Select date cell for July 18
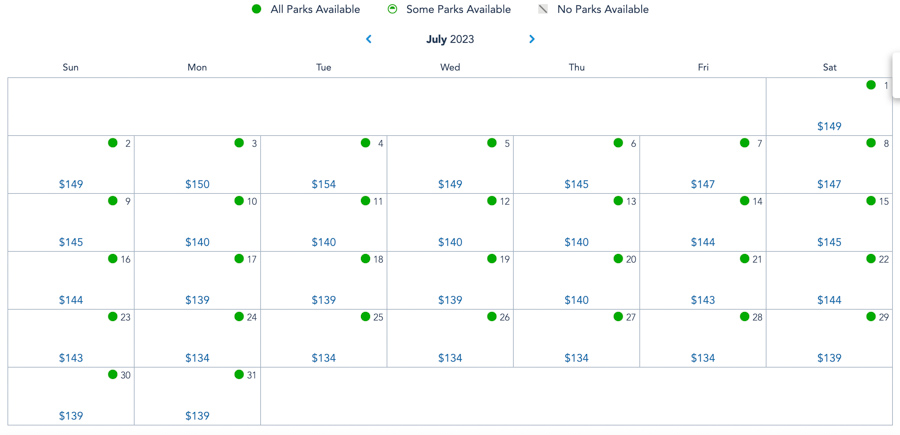 (324, 280)
